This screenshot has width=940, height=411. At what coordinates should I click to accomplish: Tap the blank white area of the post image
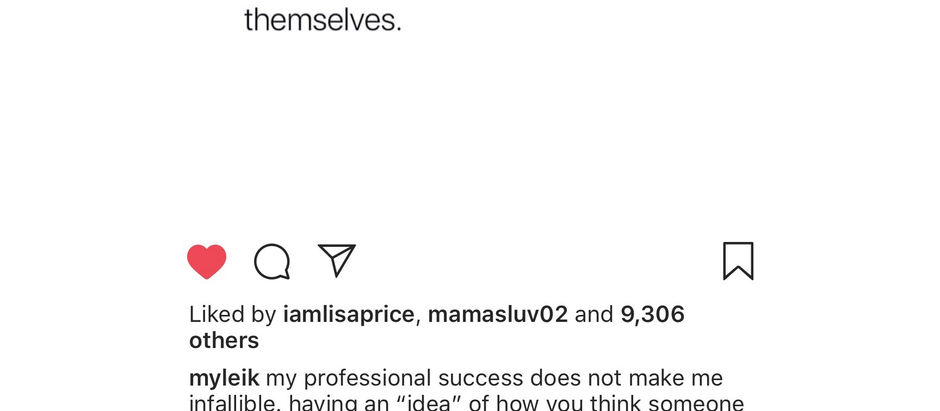tap(470, 130)
